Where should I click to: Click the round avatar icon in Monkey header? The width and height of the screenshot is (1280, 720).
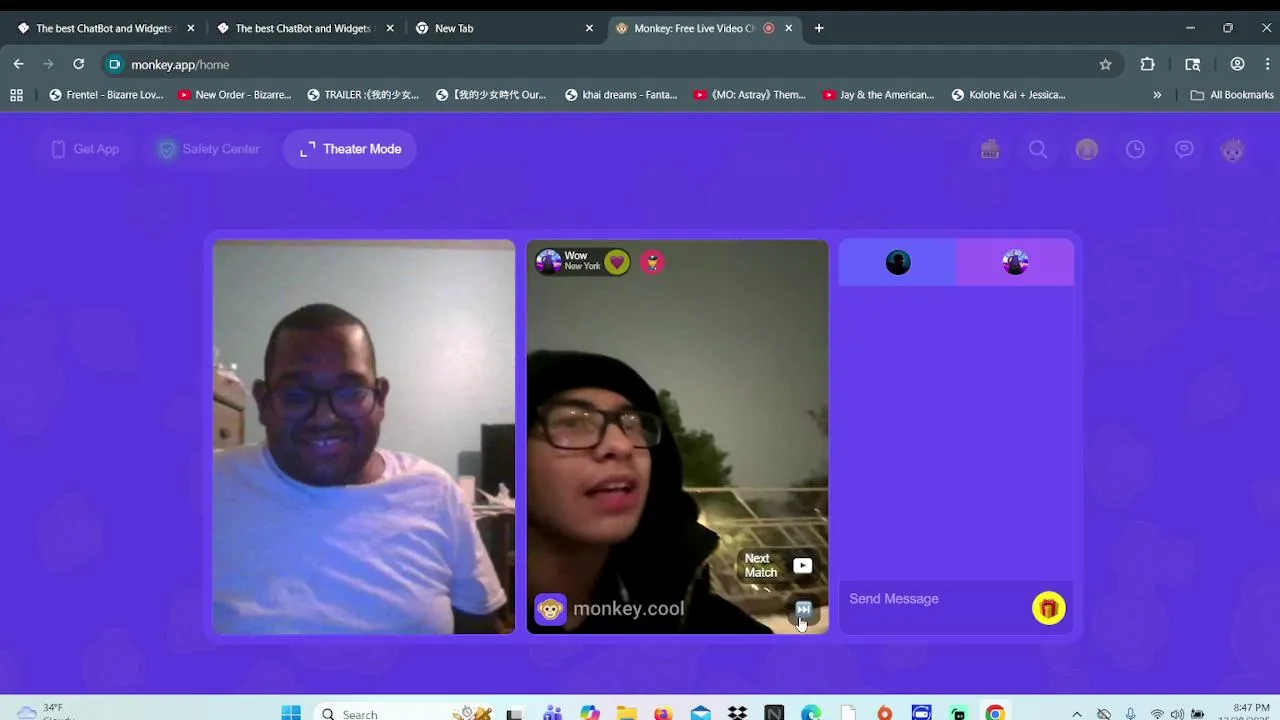pos(1087,149)
